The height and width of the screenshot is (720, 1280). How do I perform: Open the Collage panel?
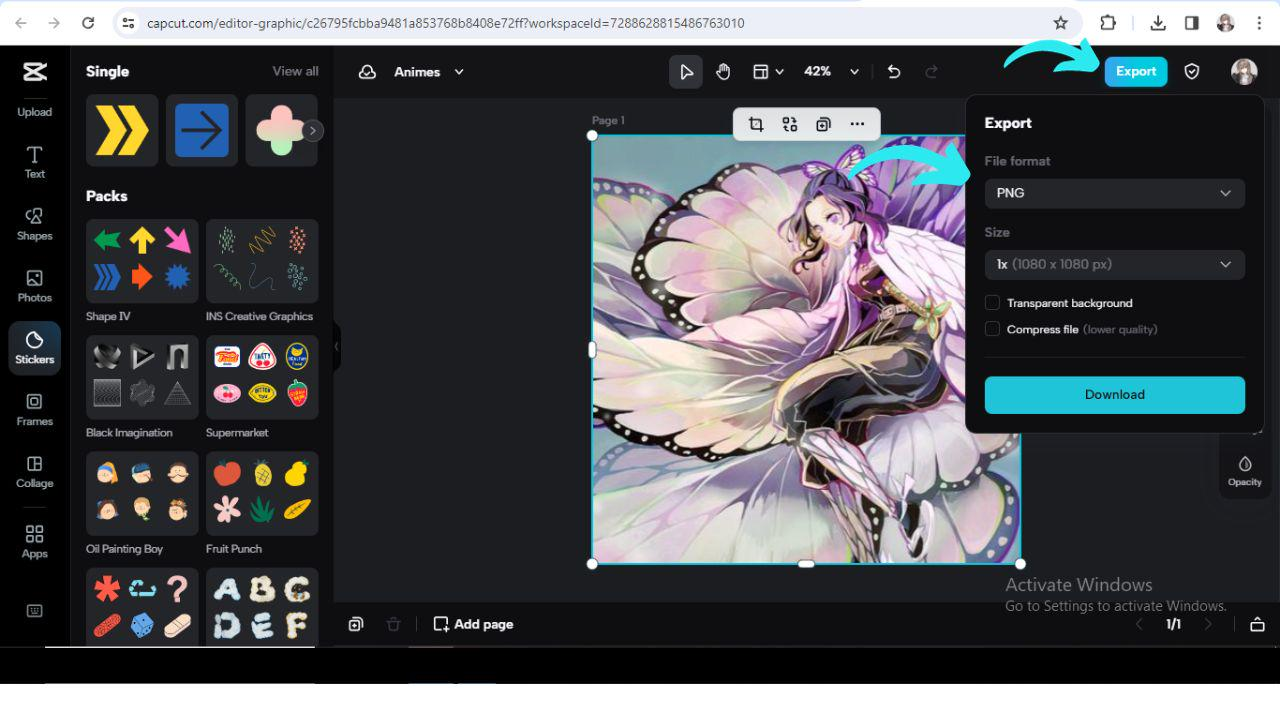34,471
